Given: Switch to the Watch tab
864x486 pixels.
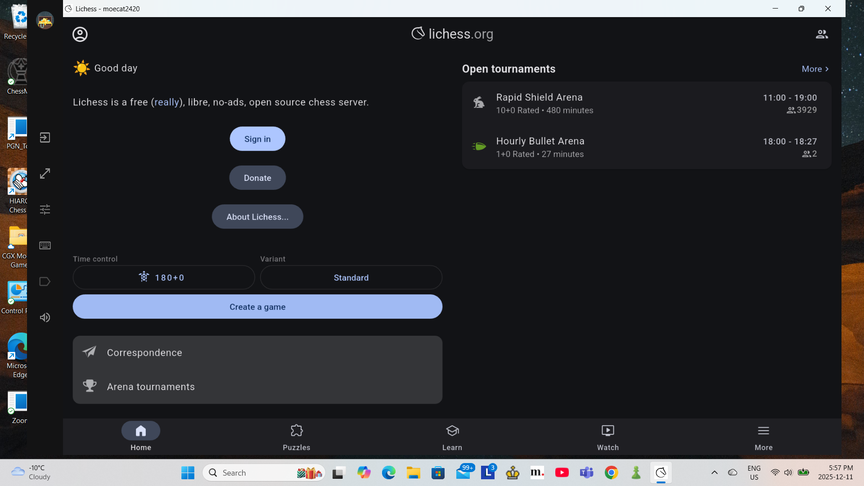Looking at the screenshot, I should point(608,437).
